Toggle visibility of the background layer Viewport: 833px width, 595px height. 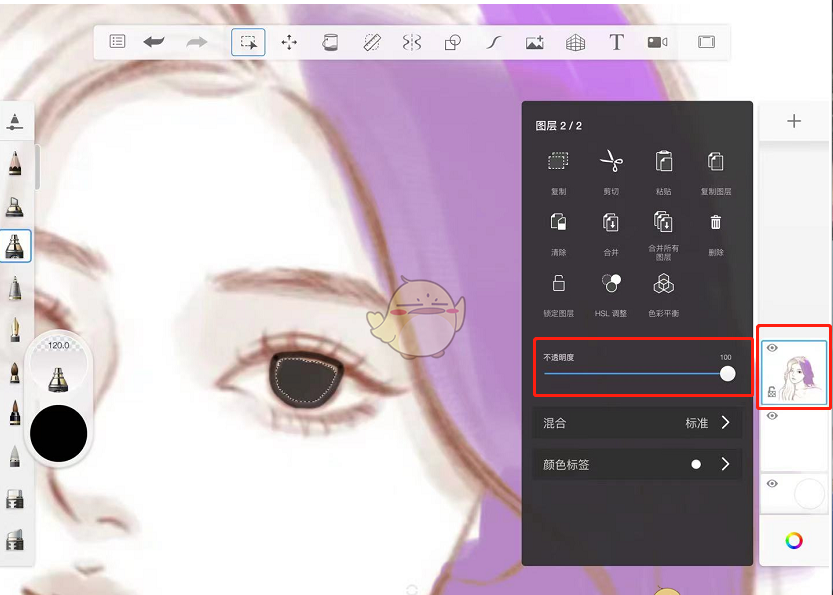click(772, 483)
